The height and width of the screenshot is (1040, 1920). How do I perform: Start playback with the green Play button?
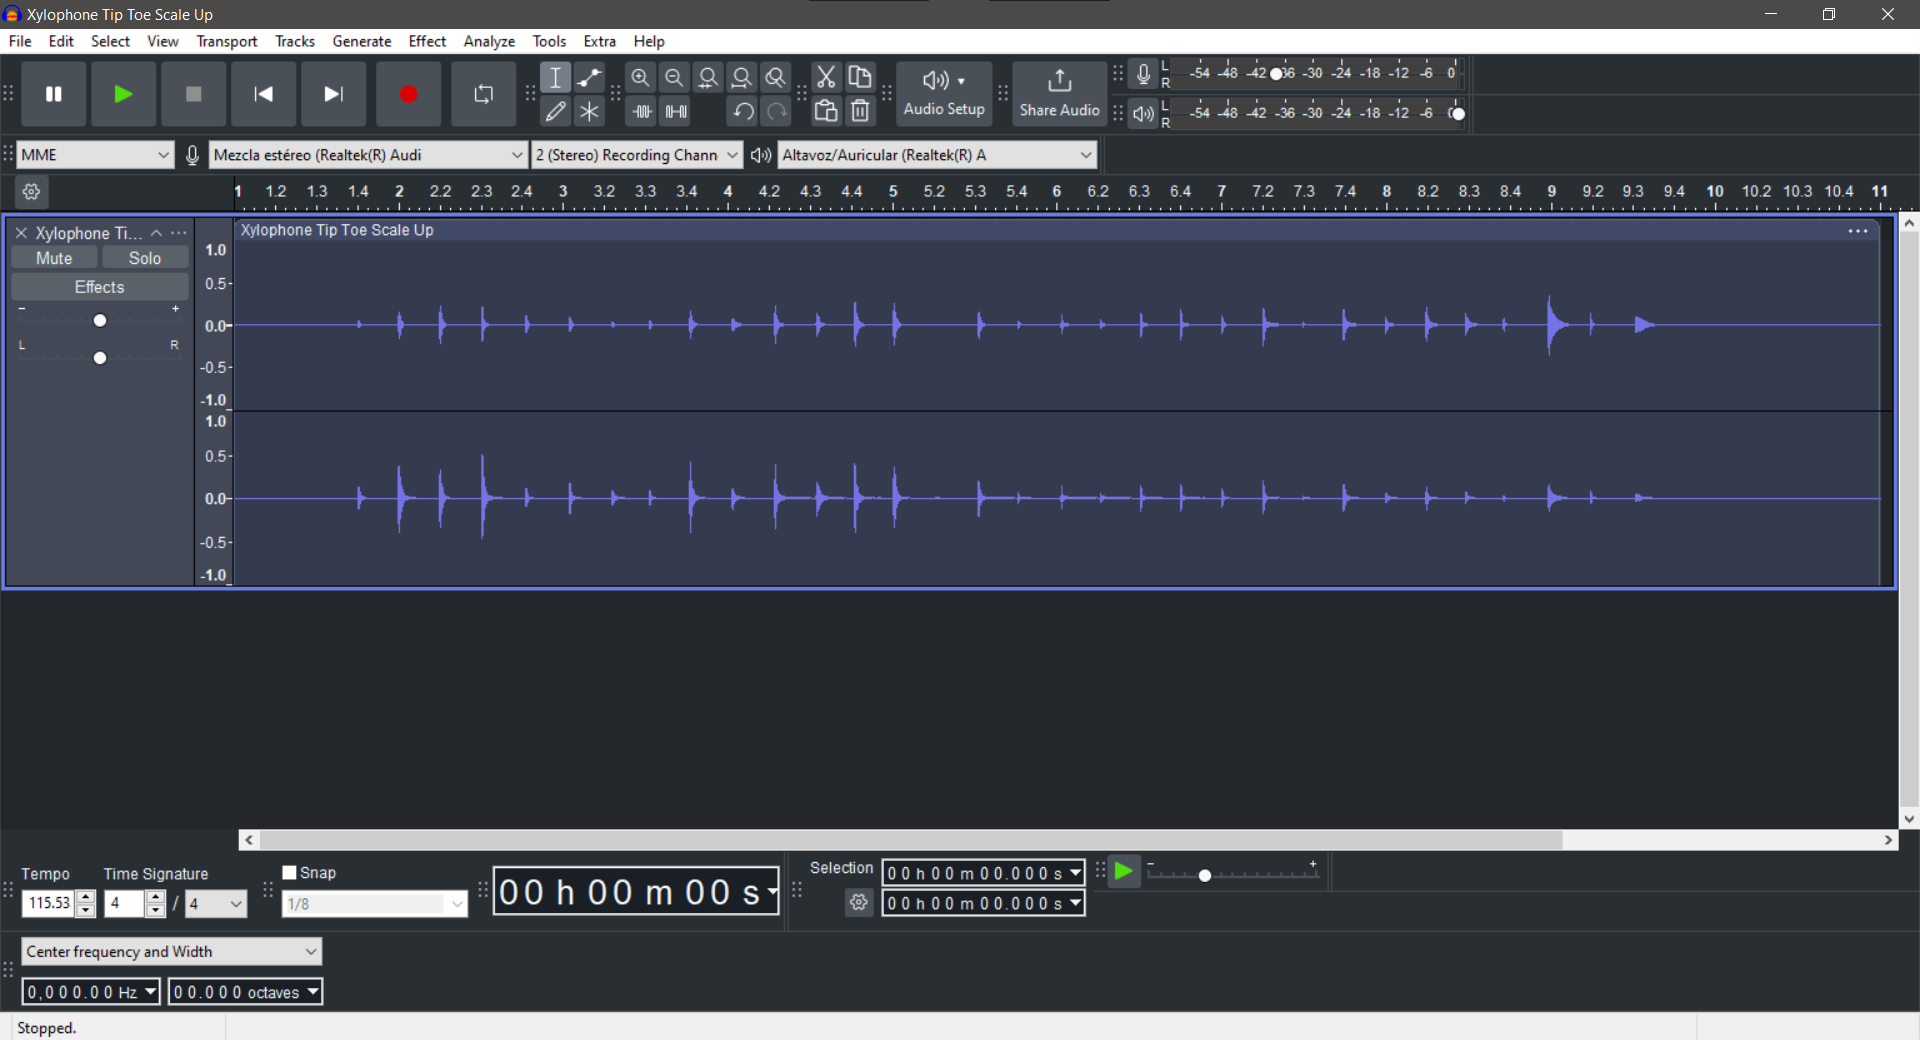pyautogui.click(x=124, y=94)
